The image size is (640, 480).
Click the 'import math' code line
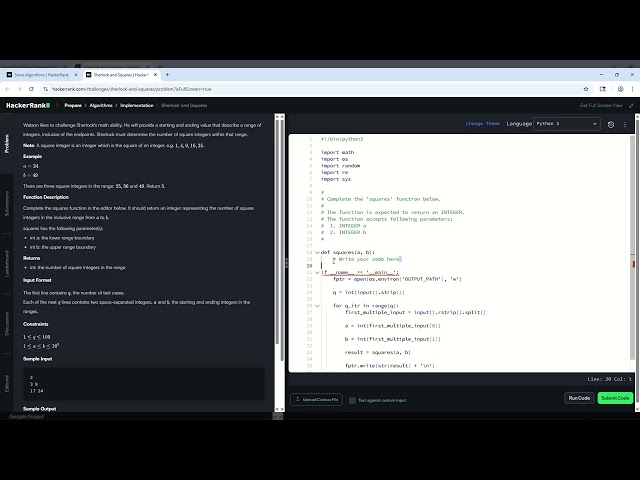click(338, 153)
